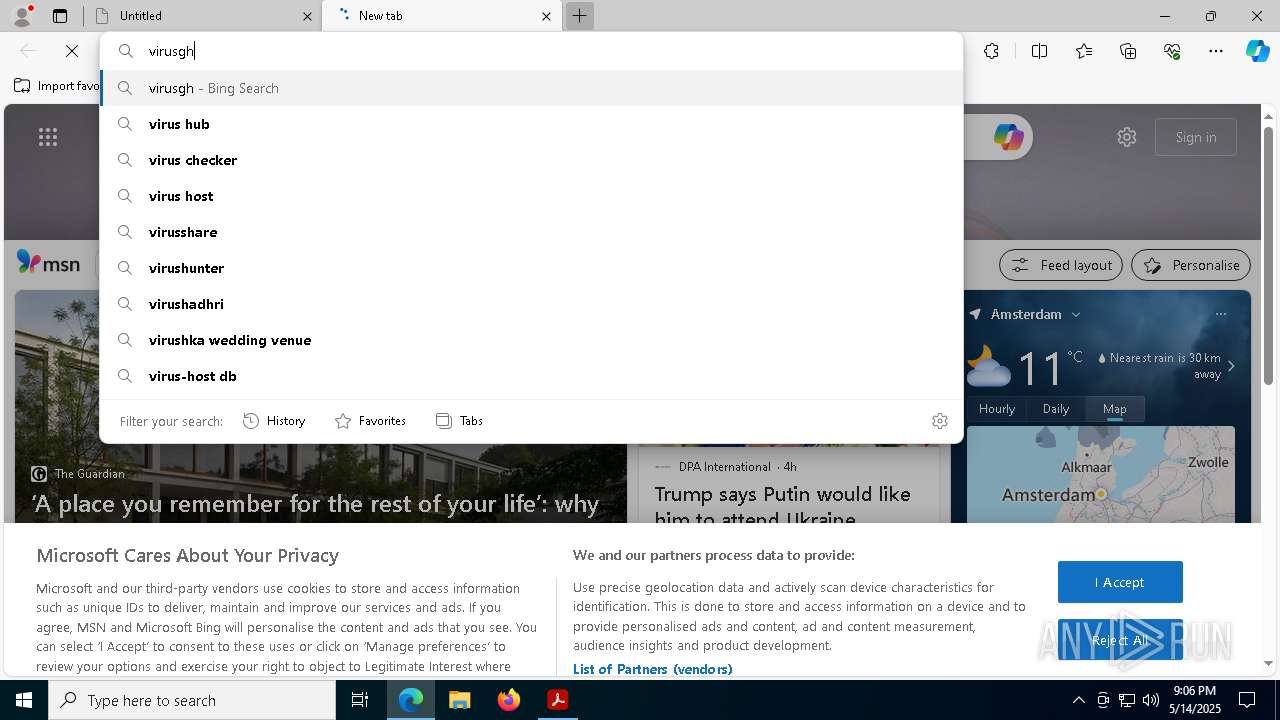Viewport: 1280px width, 720px height.
Task: Open Browser essentials heart icon
Action: [x=1172, y=51]
